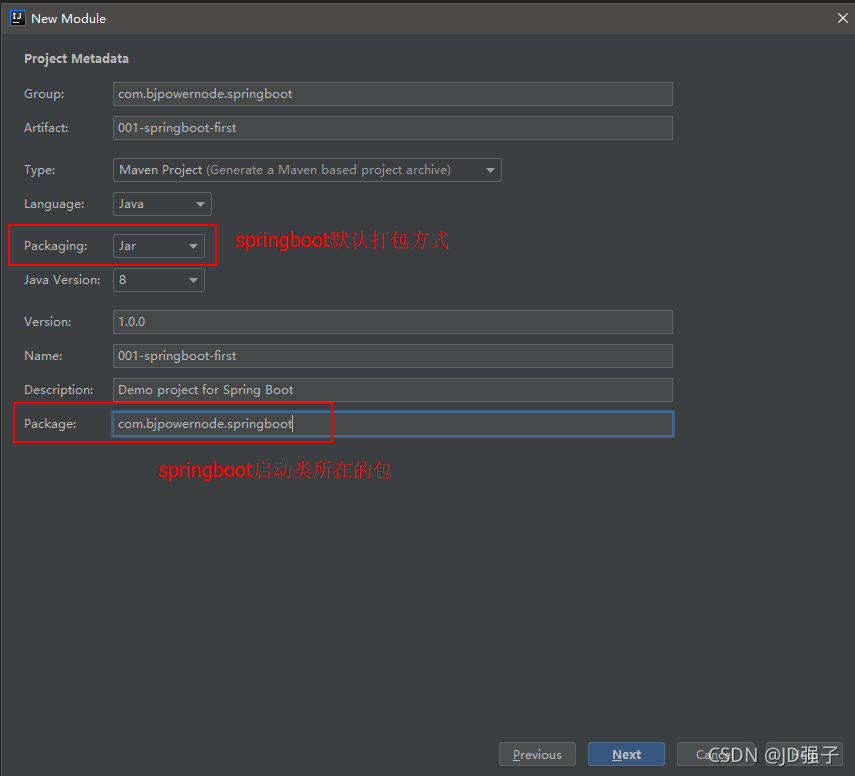Viewport: 855px width, 776px height.
Task: Click the Name field
Action: pyautogui.click(x=393, y=356)
